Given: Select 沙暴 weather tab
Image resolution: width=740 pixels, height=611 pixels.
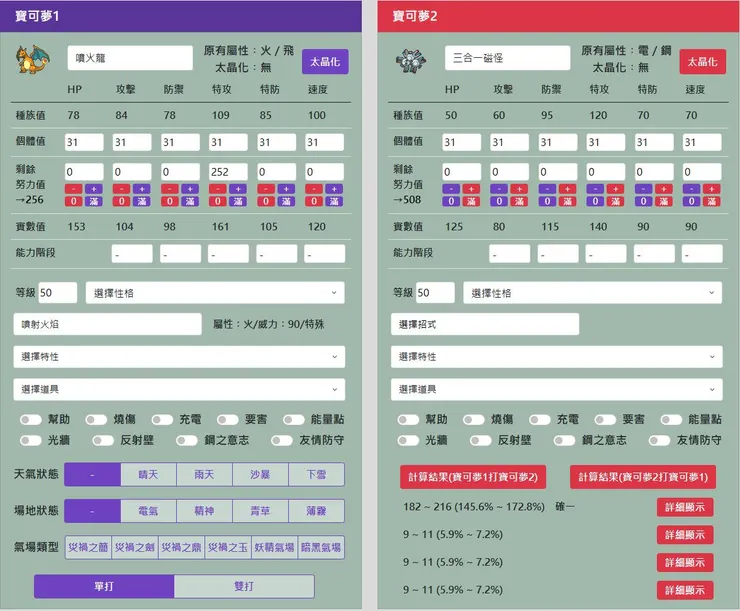Looking at the screenshot, I should point(261,475).
